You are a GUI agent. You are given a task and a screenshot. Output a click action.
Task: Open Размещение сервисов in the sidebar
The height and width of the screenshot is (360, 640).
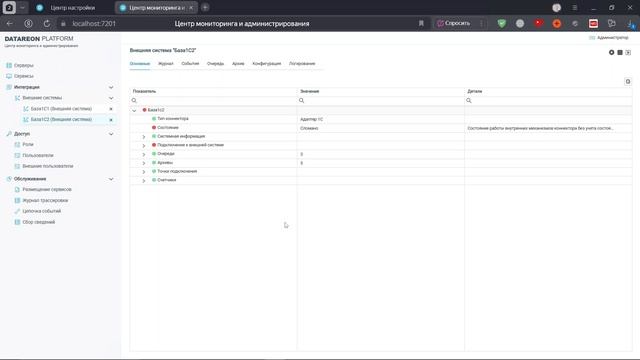[x=47, y=189]
